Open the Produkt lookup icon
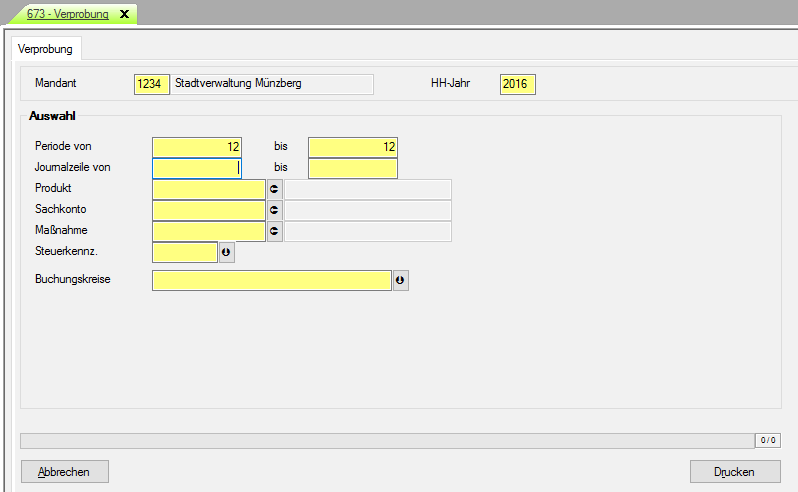The width and height of the screenshot is (798, 492). tap(274, 189)
